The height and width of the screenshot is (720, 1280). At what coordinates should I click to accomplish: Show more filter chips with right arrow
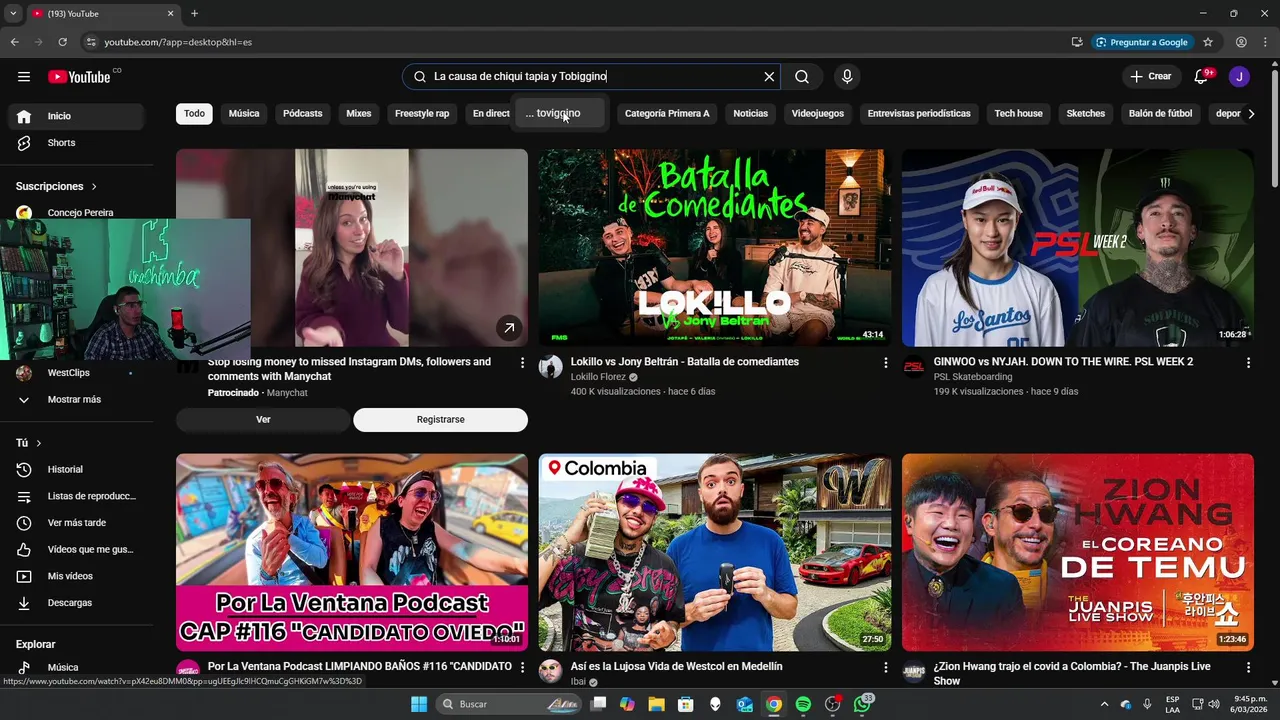pyautogui.click(x=1250, y=114)
